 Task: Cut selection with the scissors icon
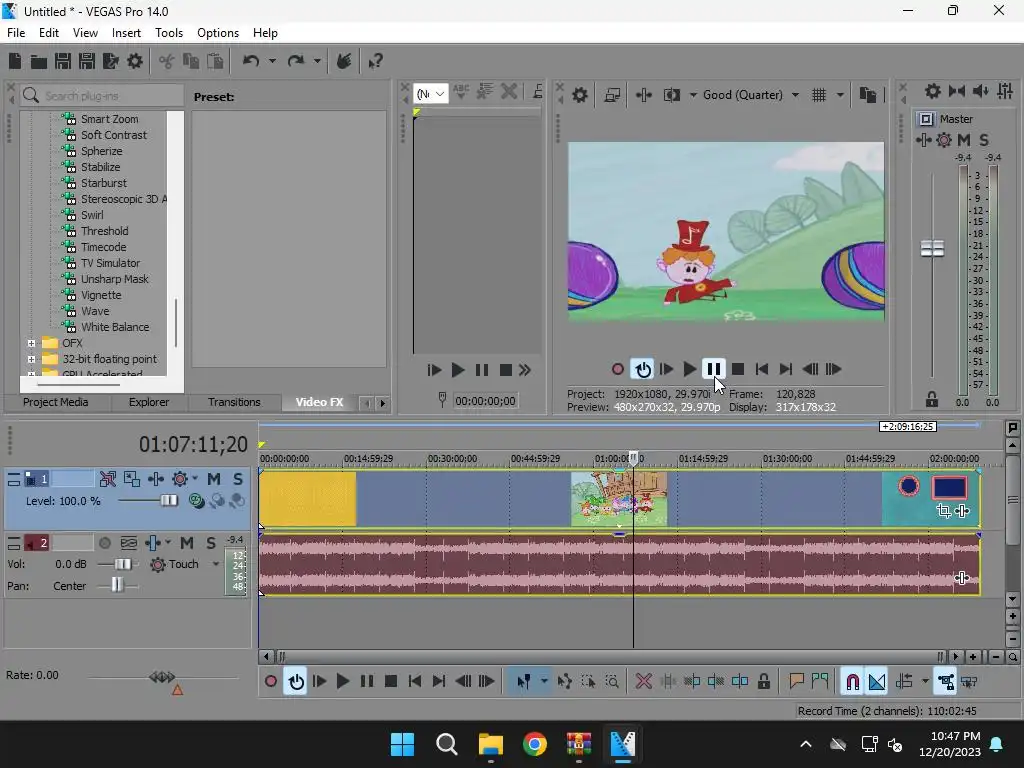[167, 61]
